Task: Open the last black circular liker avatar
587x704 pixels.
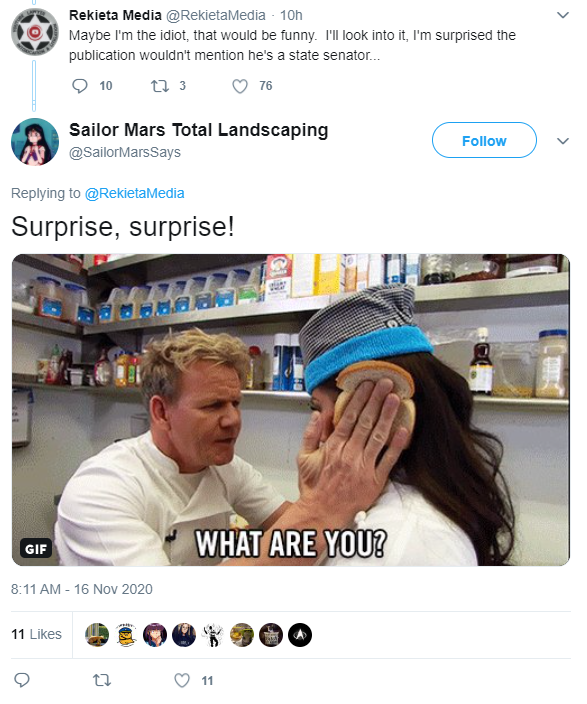Action: point(300,635)
